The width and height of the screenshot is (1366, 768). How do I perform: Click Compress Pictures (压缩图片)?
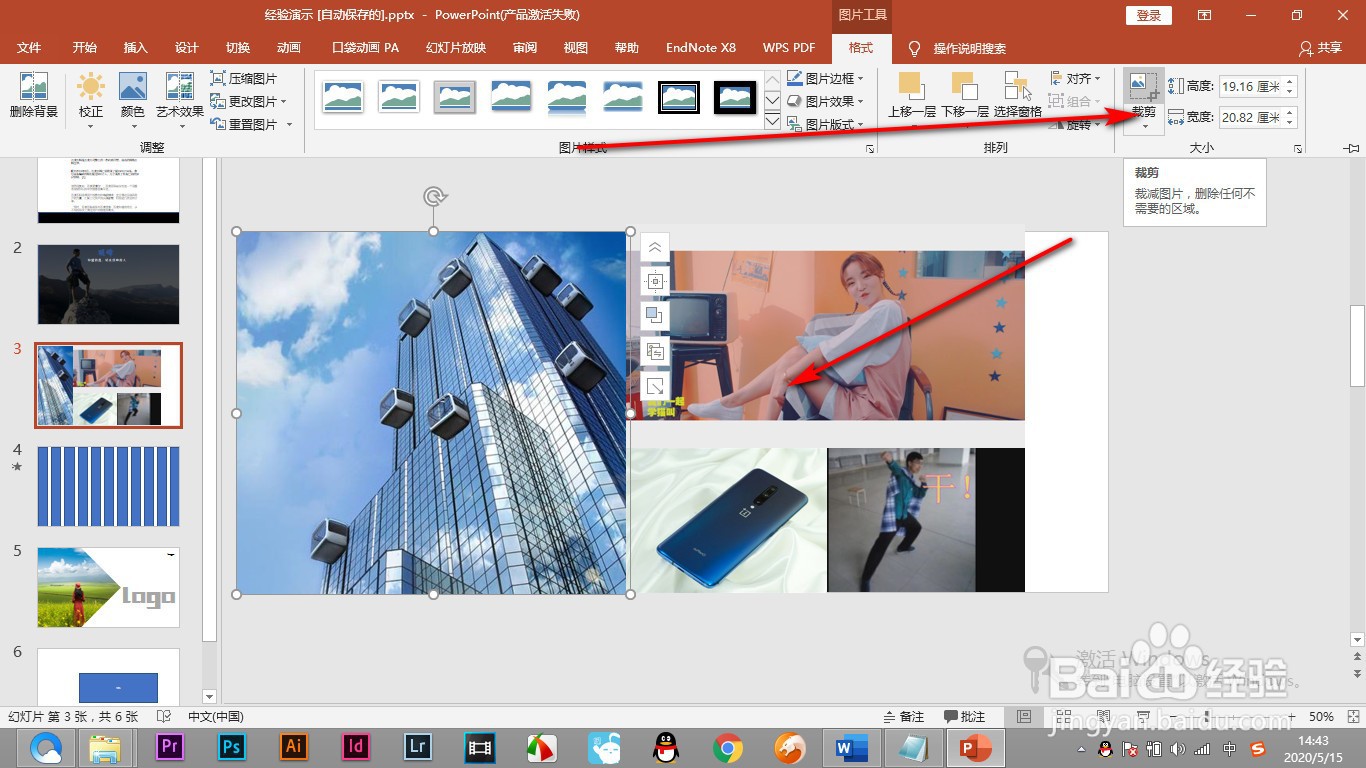243,78
